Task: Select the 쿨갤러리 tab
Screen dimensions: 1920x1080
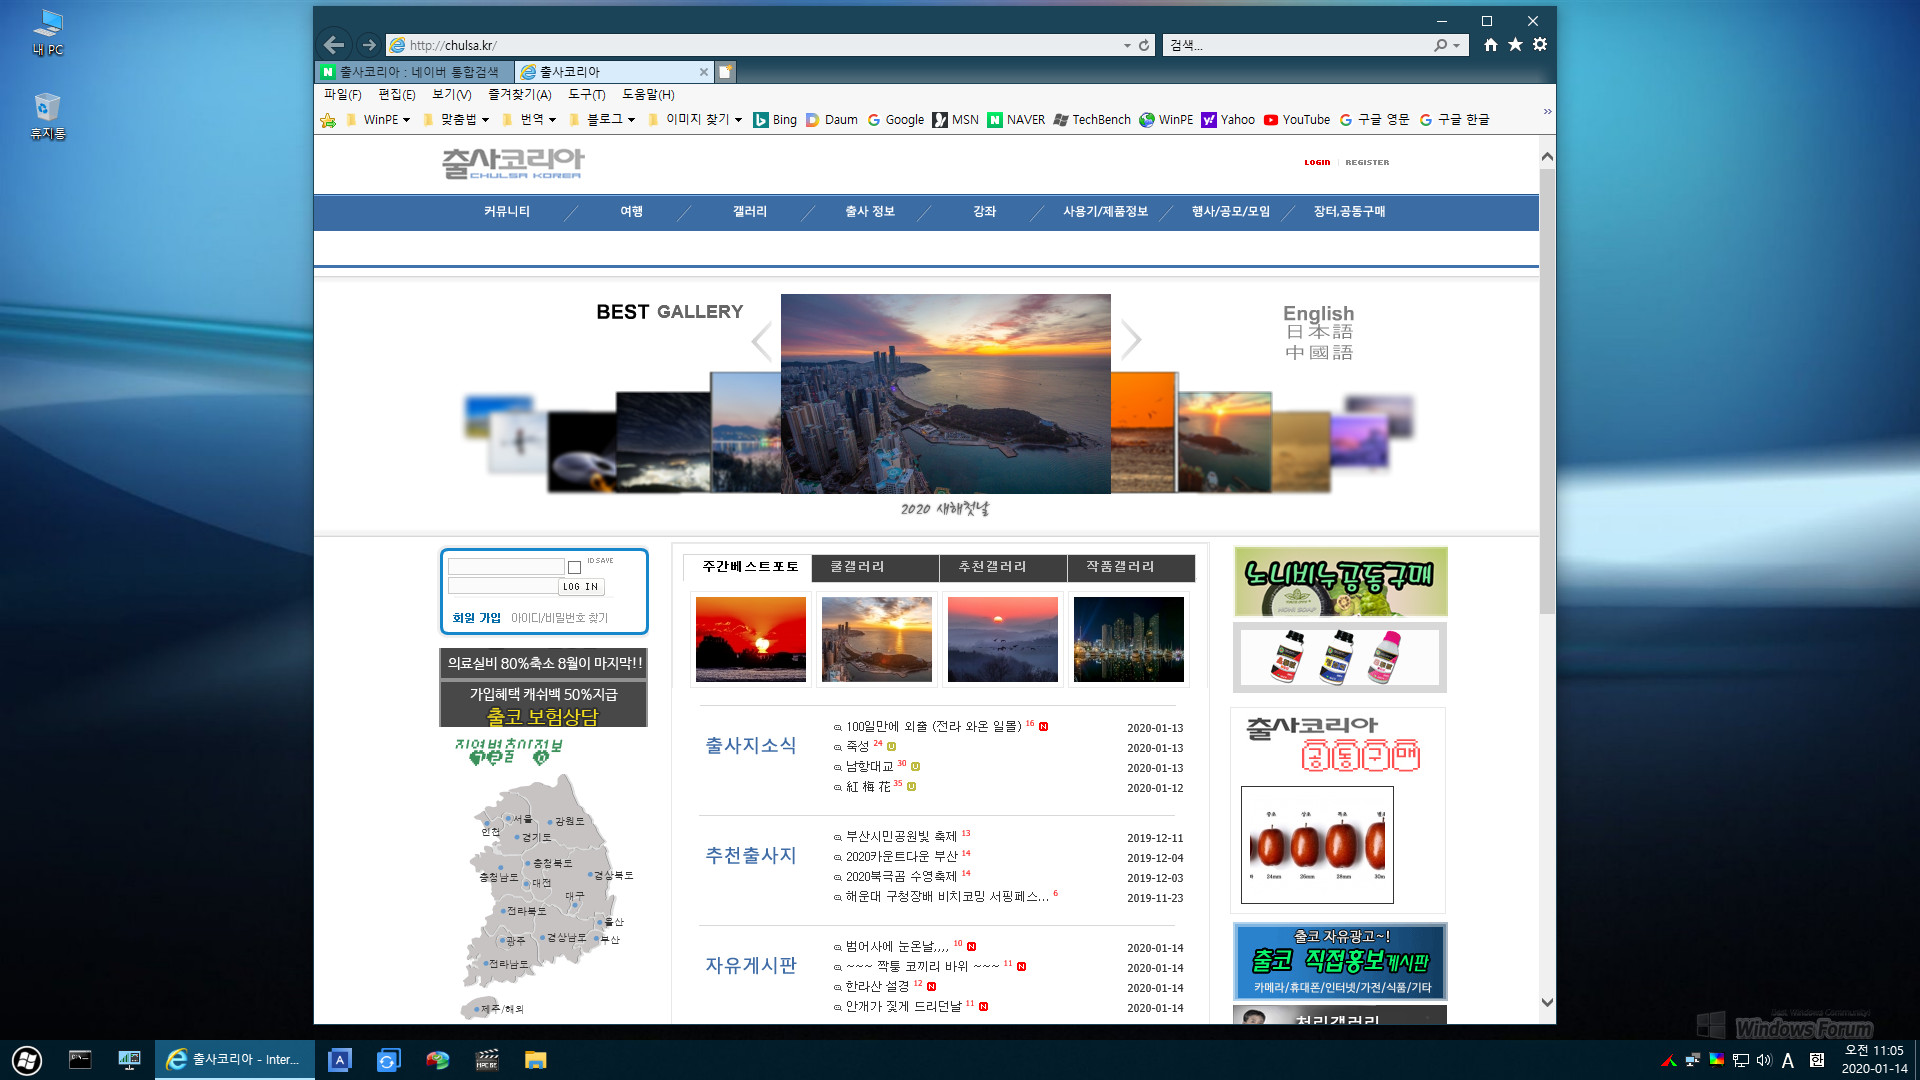Action: (x=875, y=567)
